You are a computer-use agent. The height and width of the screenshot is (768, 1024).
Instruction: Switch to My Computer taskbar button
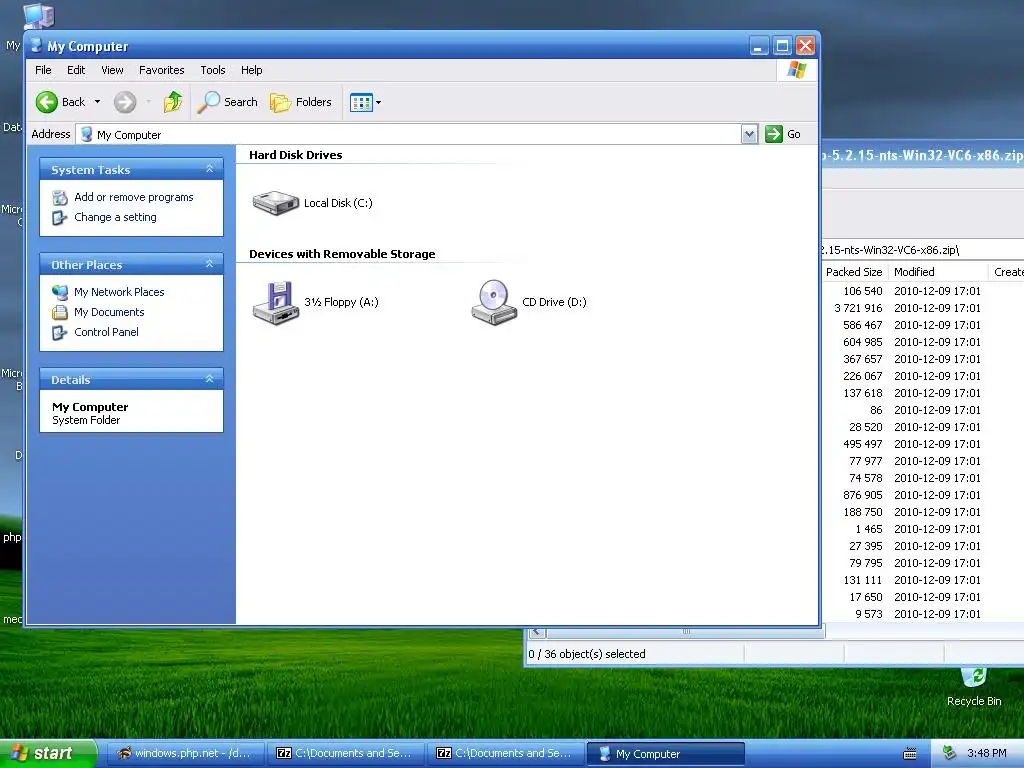665,754
